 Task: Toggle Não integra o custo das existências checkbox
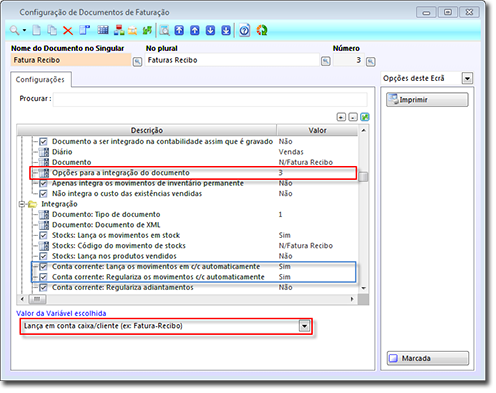[43, 194]
